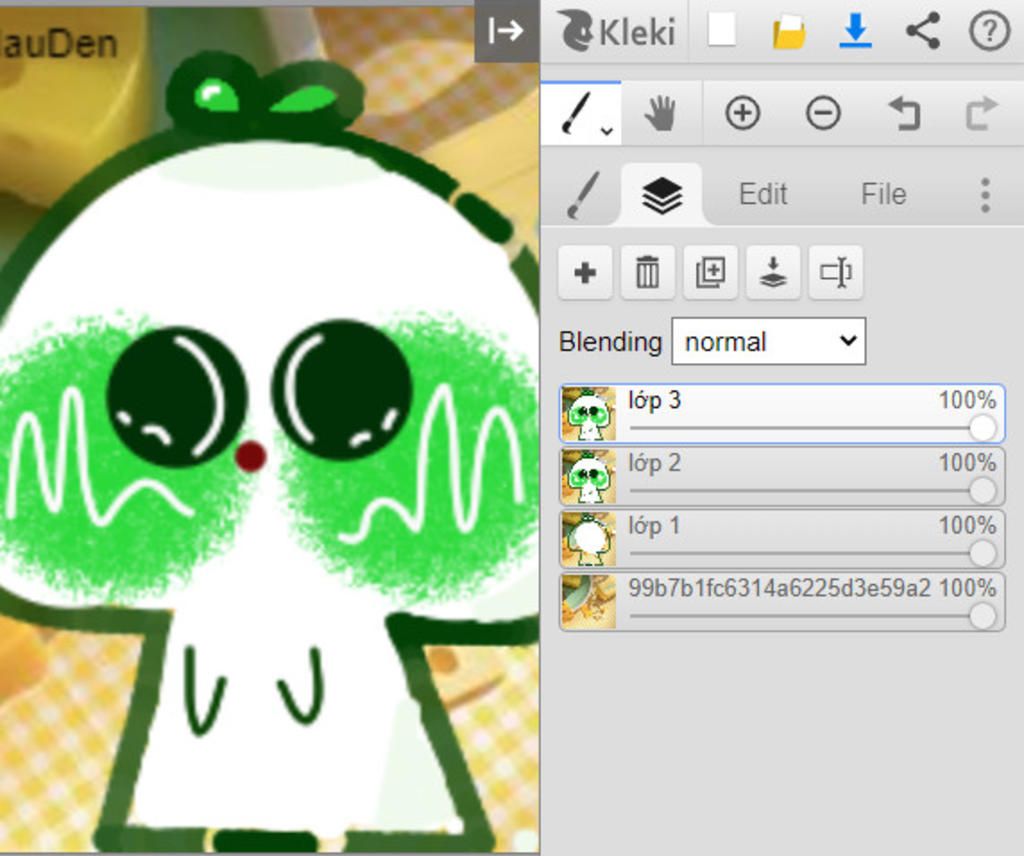The height and width of the screenshot is (856, 1024).
Task: Click the background image layer thumbnail
Action: pos(588,602)
